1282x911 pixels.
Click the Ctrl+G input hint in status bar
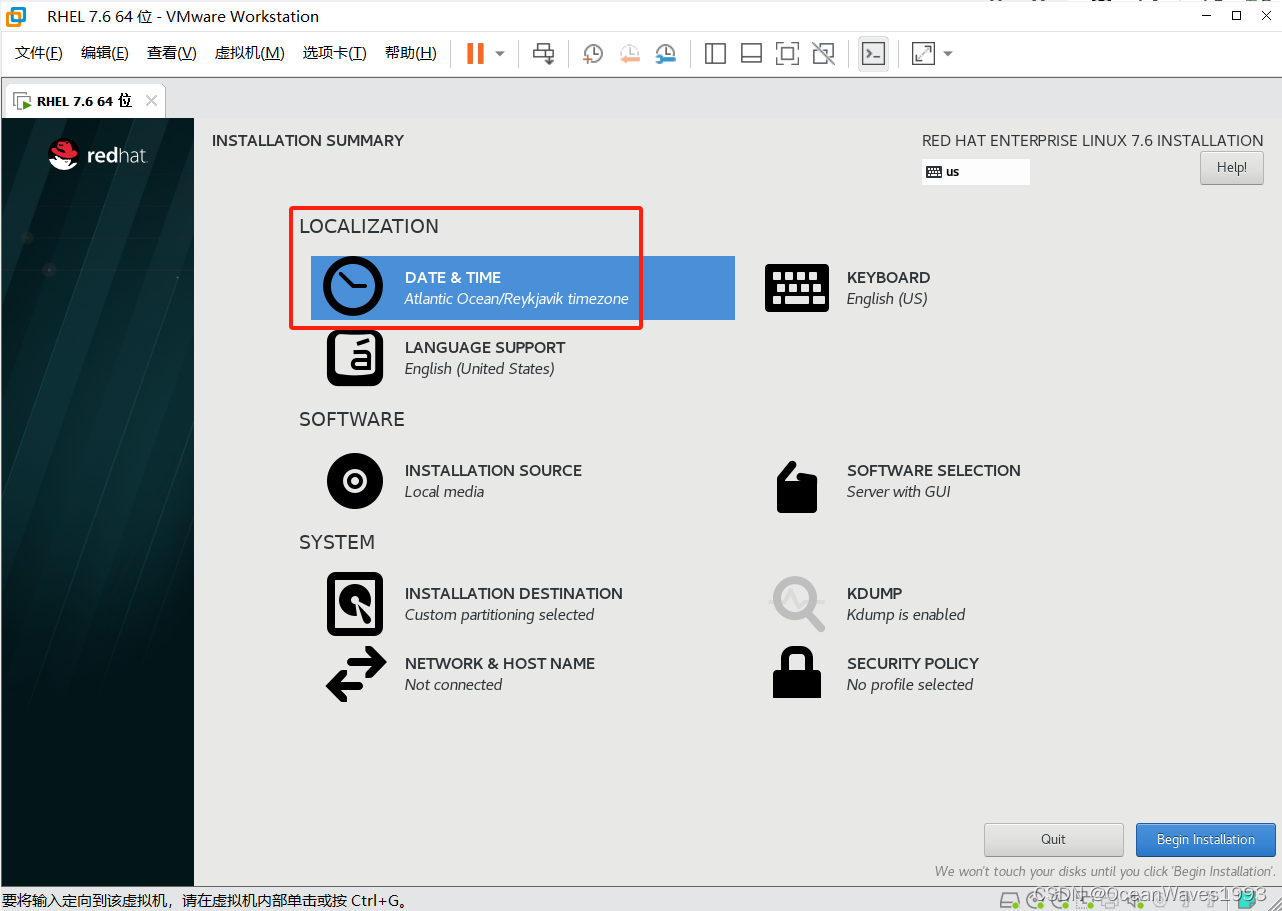(206, 900)
